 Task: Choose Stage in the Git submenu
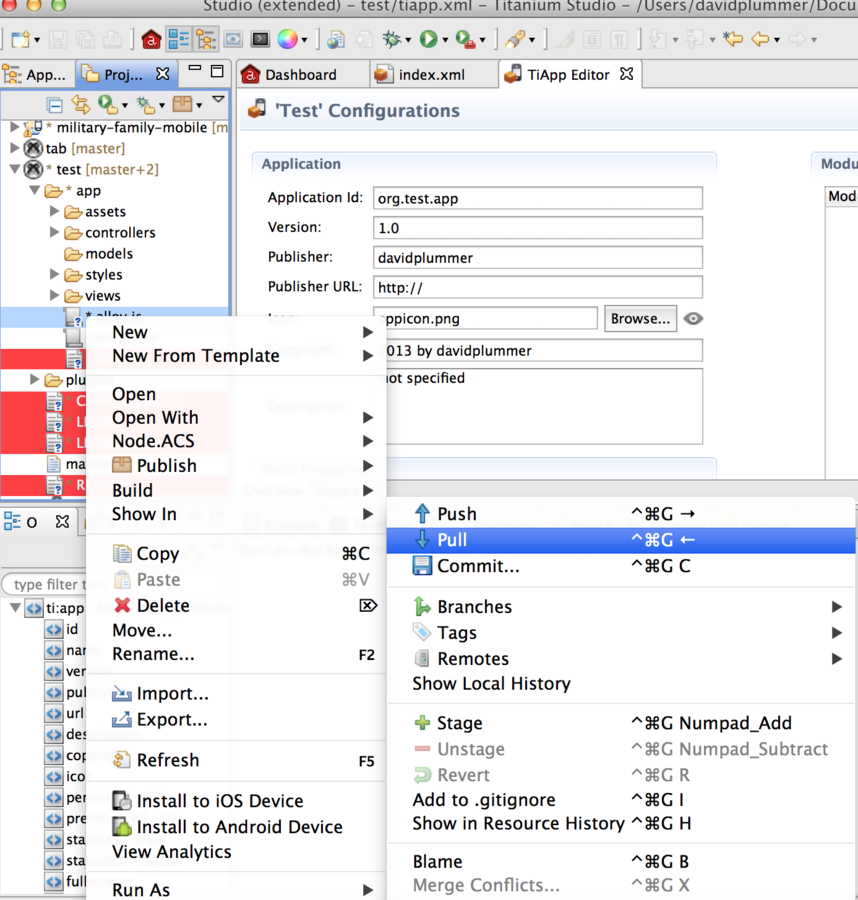tap(620, 723)
